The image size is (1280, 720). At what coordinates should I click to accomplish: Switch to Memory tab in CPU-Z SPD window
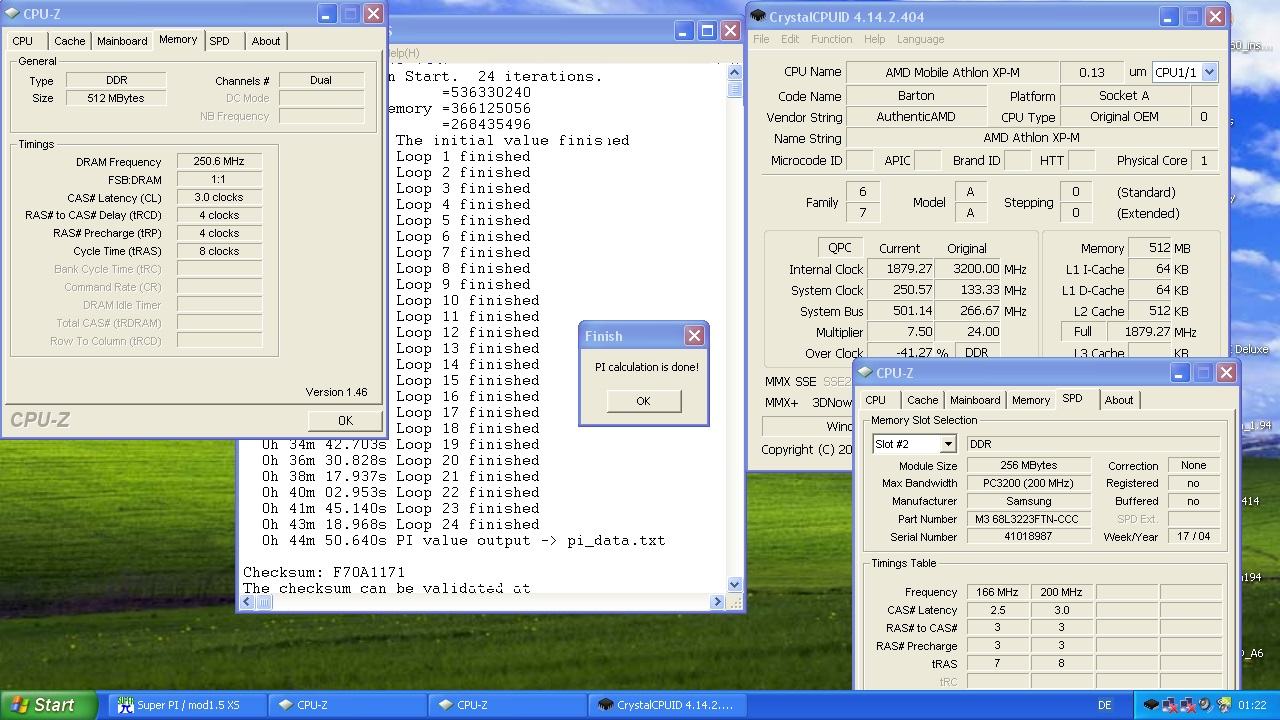coord(1030,400)
